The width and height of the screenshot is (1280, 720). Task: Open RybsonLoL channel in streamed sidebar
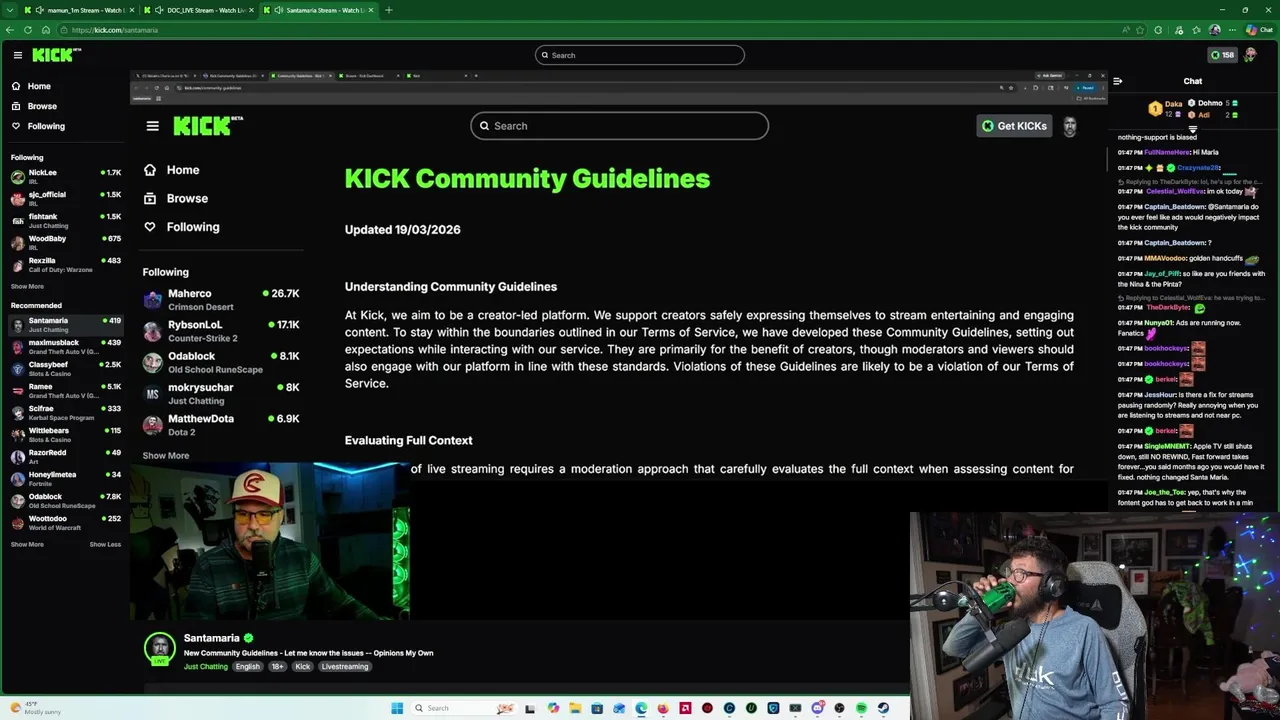(221, 330)
